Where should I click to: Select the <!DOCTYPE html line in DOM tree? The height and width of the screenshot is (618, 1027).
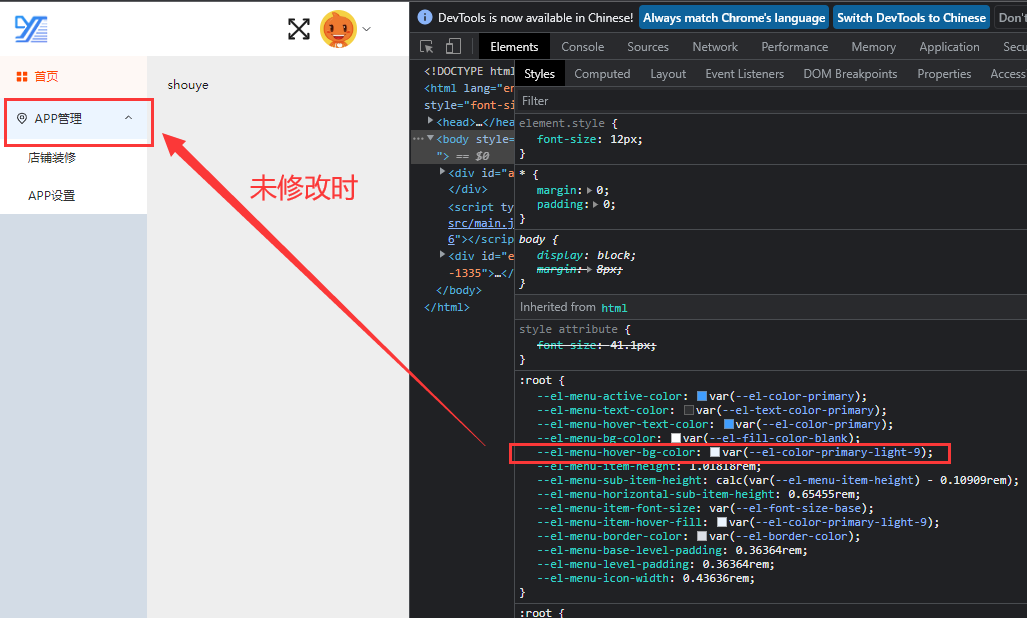(x=469, y=71)
